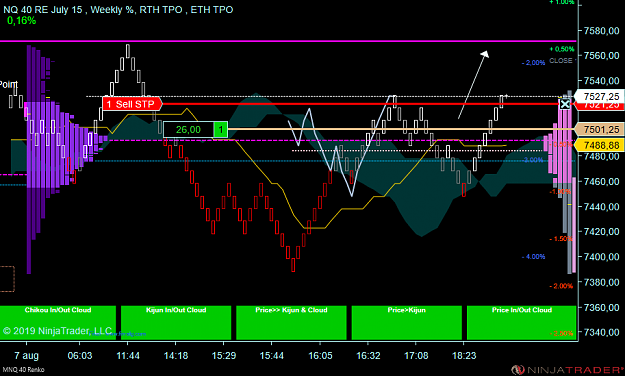Screen dimensions: 625x376
Task: Select the 7501,25 entry price marker
Action: tap(599, 129)
